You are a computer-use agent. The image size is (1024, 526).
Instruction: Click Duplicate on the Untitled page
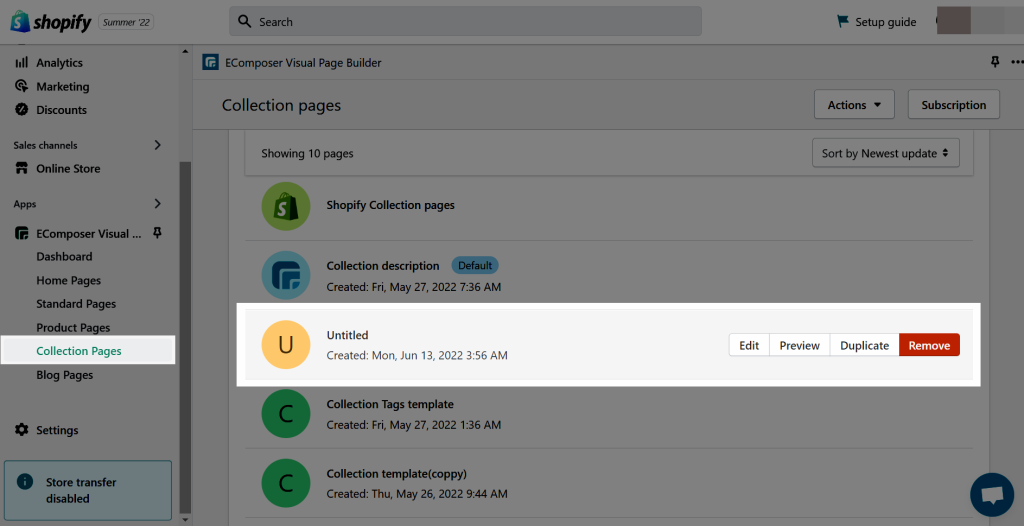pyautogui.click(x=864, y=345)
